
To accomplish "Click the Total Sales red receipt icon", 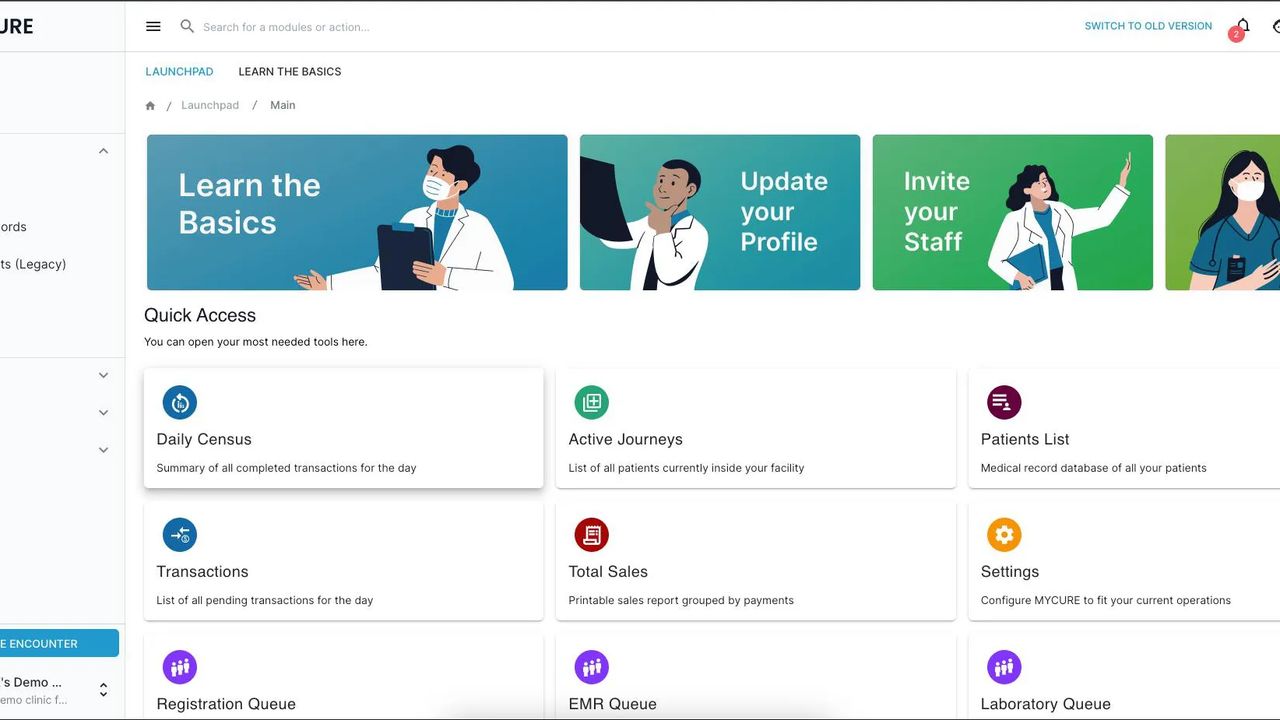I will (x=592, y=535).
